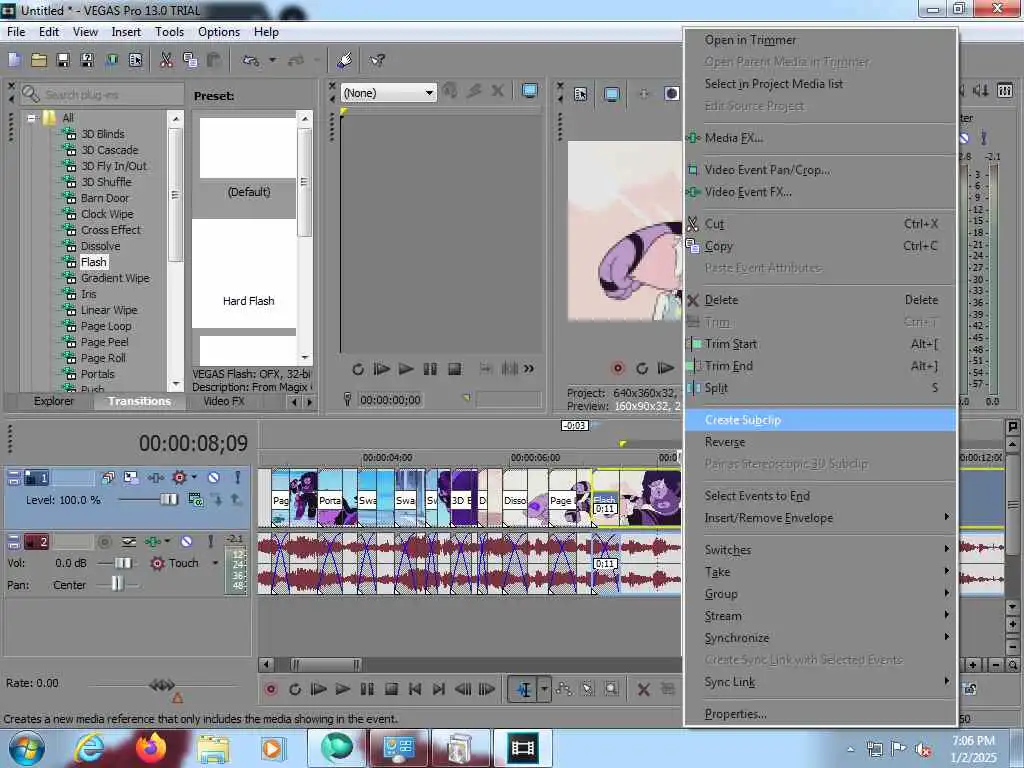Expand the Switches submenu

pos(820,550)
